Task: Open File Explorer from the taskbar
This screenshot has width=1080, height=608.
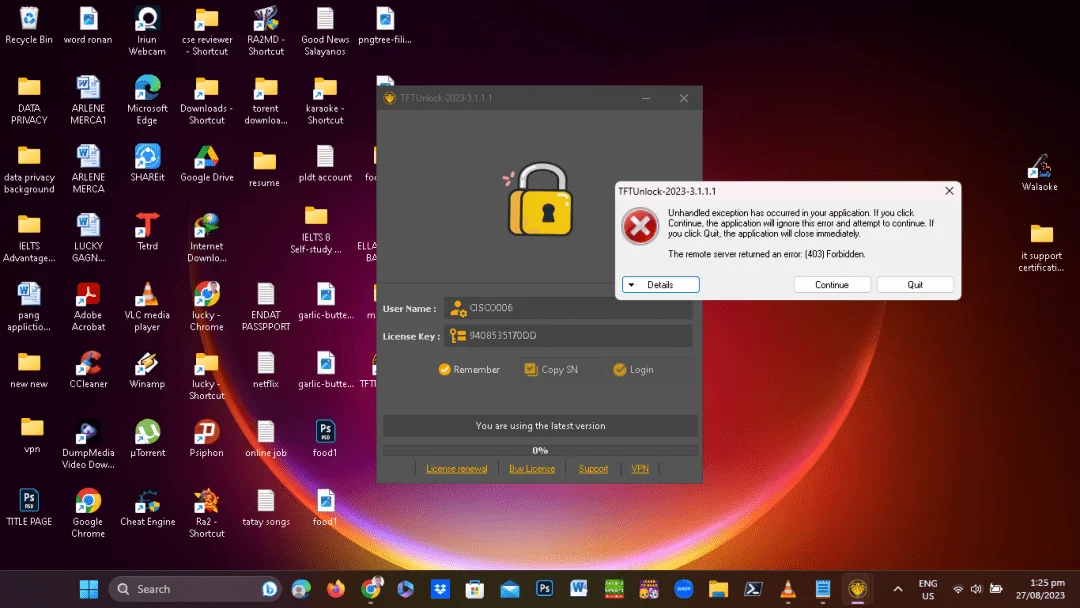Action: click(718, 589)
